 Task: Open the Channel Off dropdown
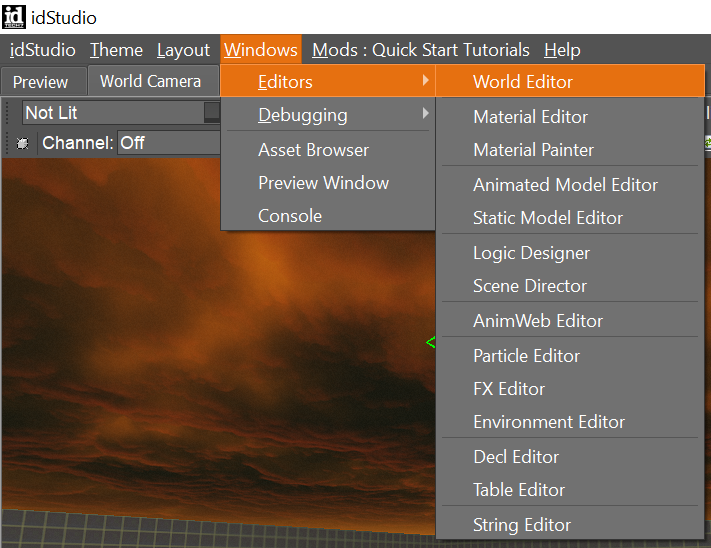point(169,143)
